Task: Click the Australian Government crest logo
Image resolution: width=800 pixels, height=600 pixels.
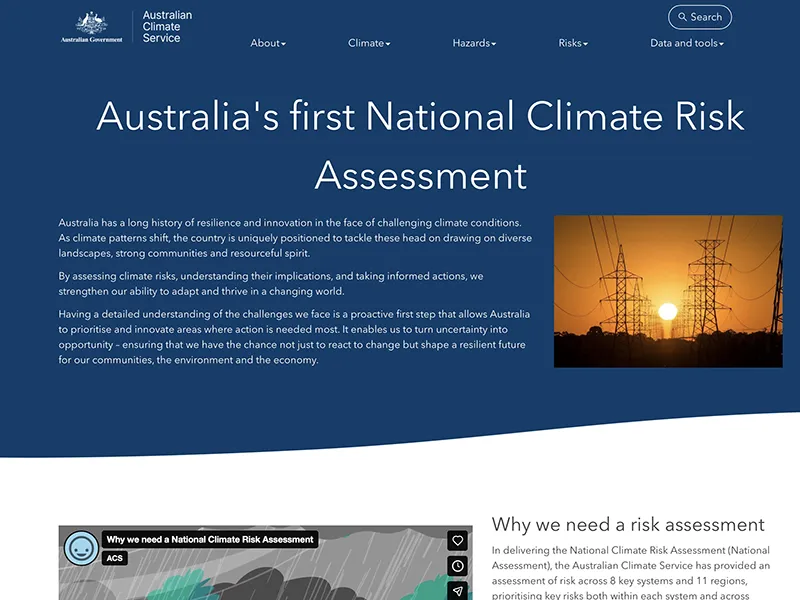Action: (x=91, y=26)
